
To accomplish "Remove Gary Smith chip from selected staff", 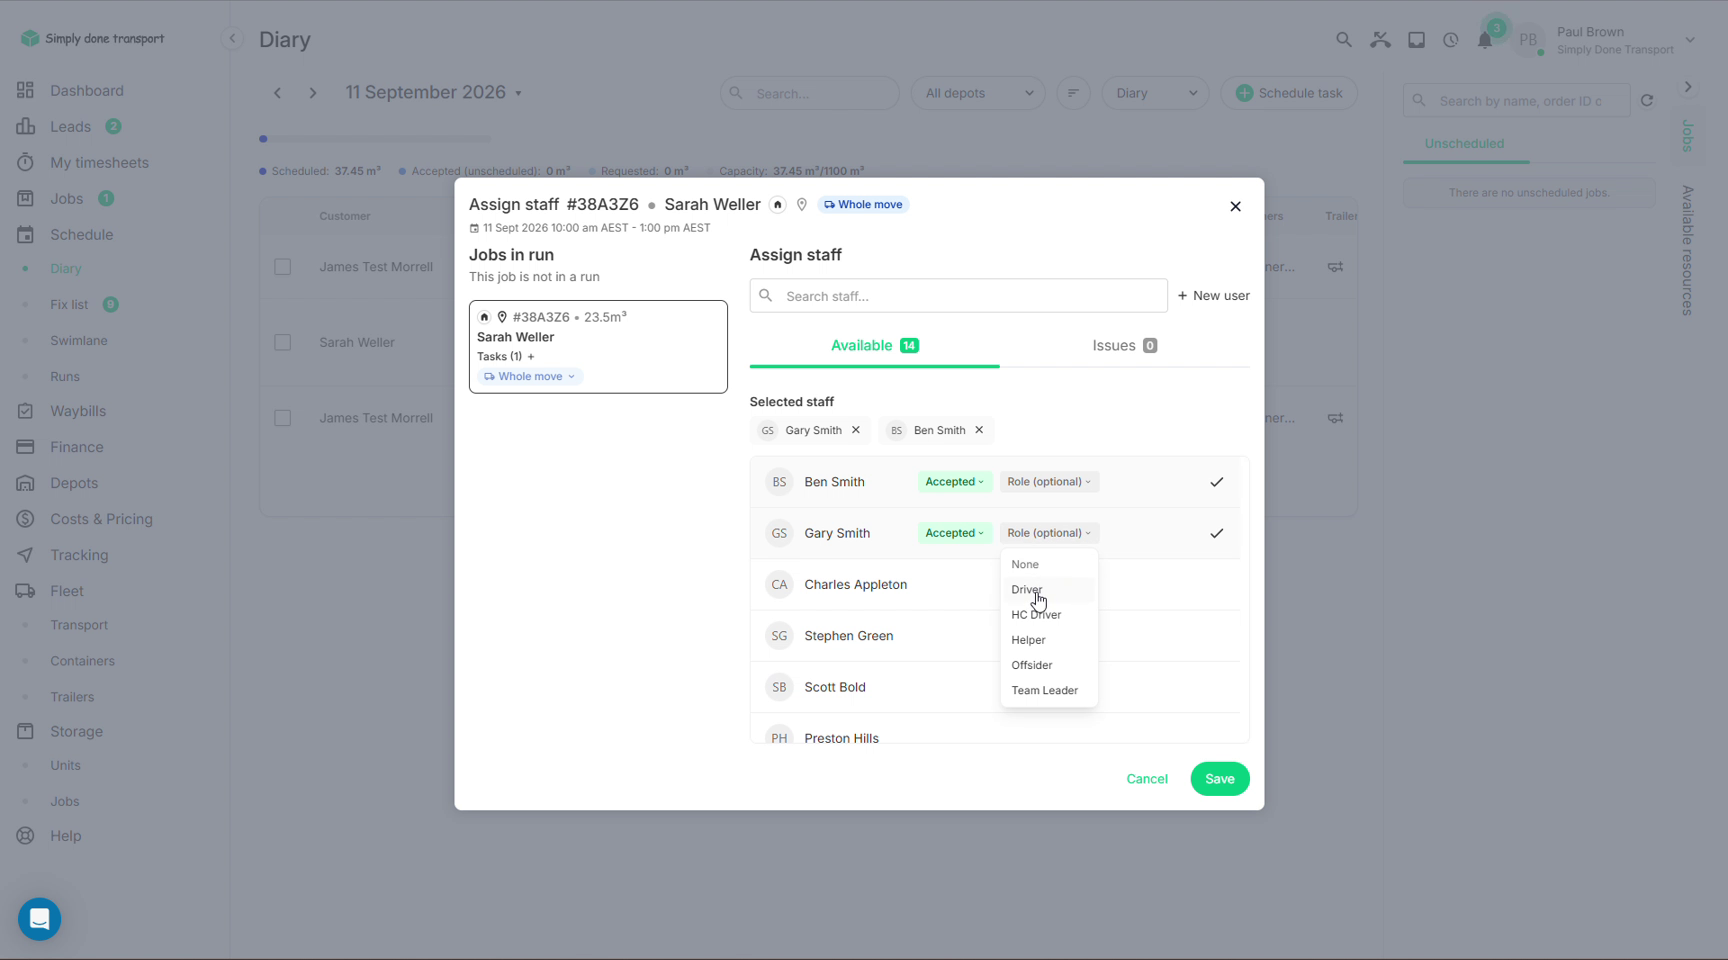I will [856, 430].
